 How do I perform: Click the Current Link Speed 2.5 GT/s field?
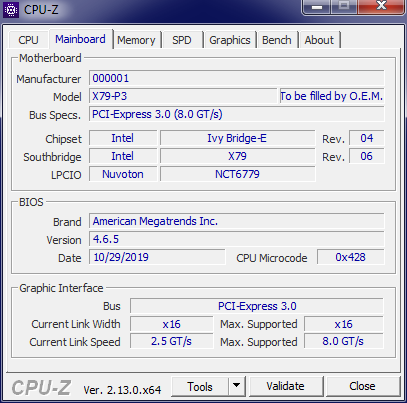(x=171, y=341)
